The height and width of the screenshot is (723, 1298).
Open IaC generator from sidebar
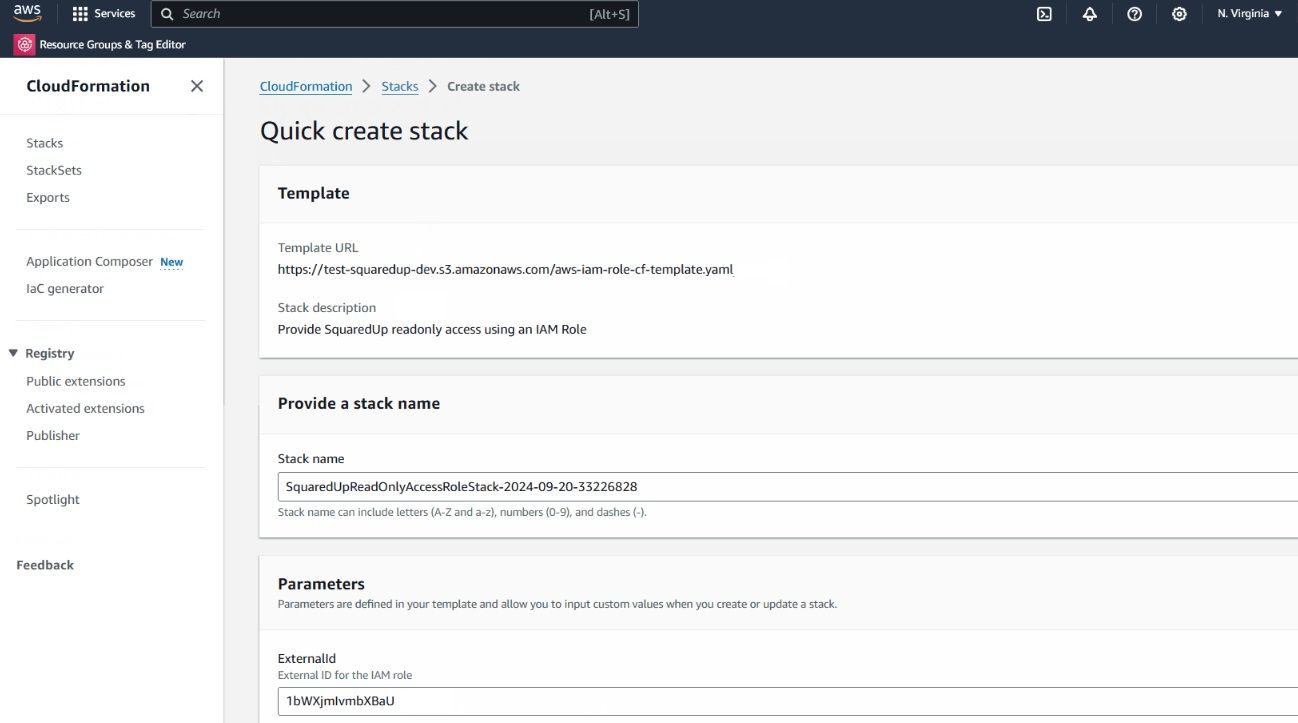pyautogui.click(x=64, y=288)
